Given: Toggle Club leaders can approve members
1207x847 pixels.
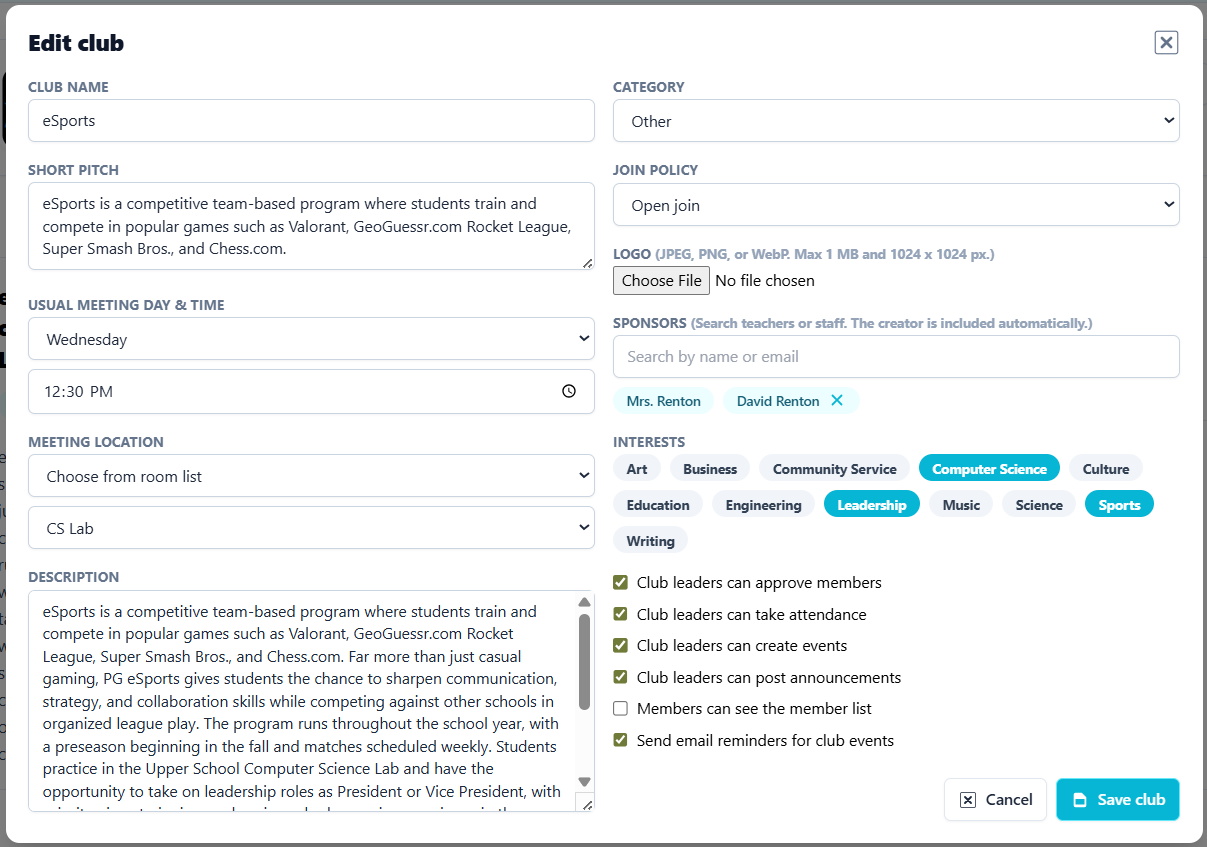Looking at the screenshot, I should click(x=620, y=583).
